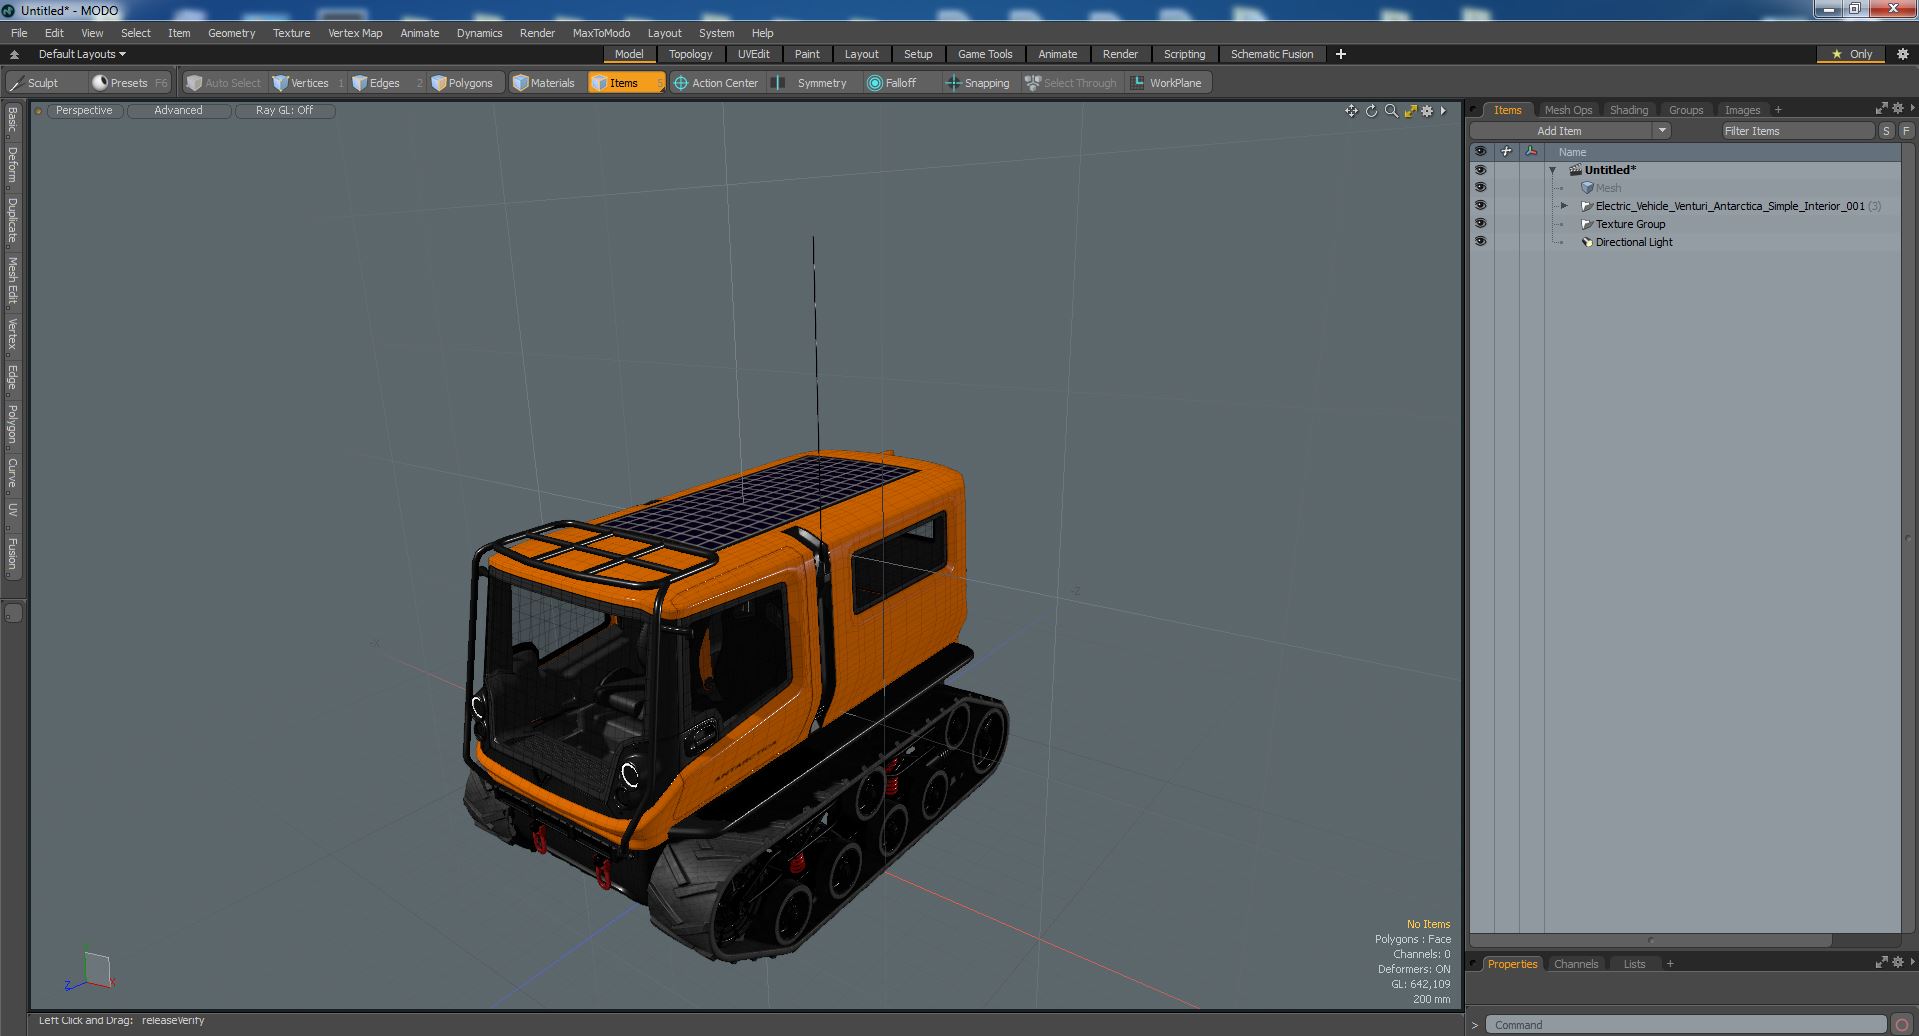Open Properties panel gear settings
1919x1036 pixels.
(x=1898, y=962)
